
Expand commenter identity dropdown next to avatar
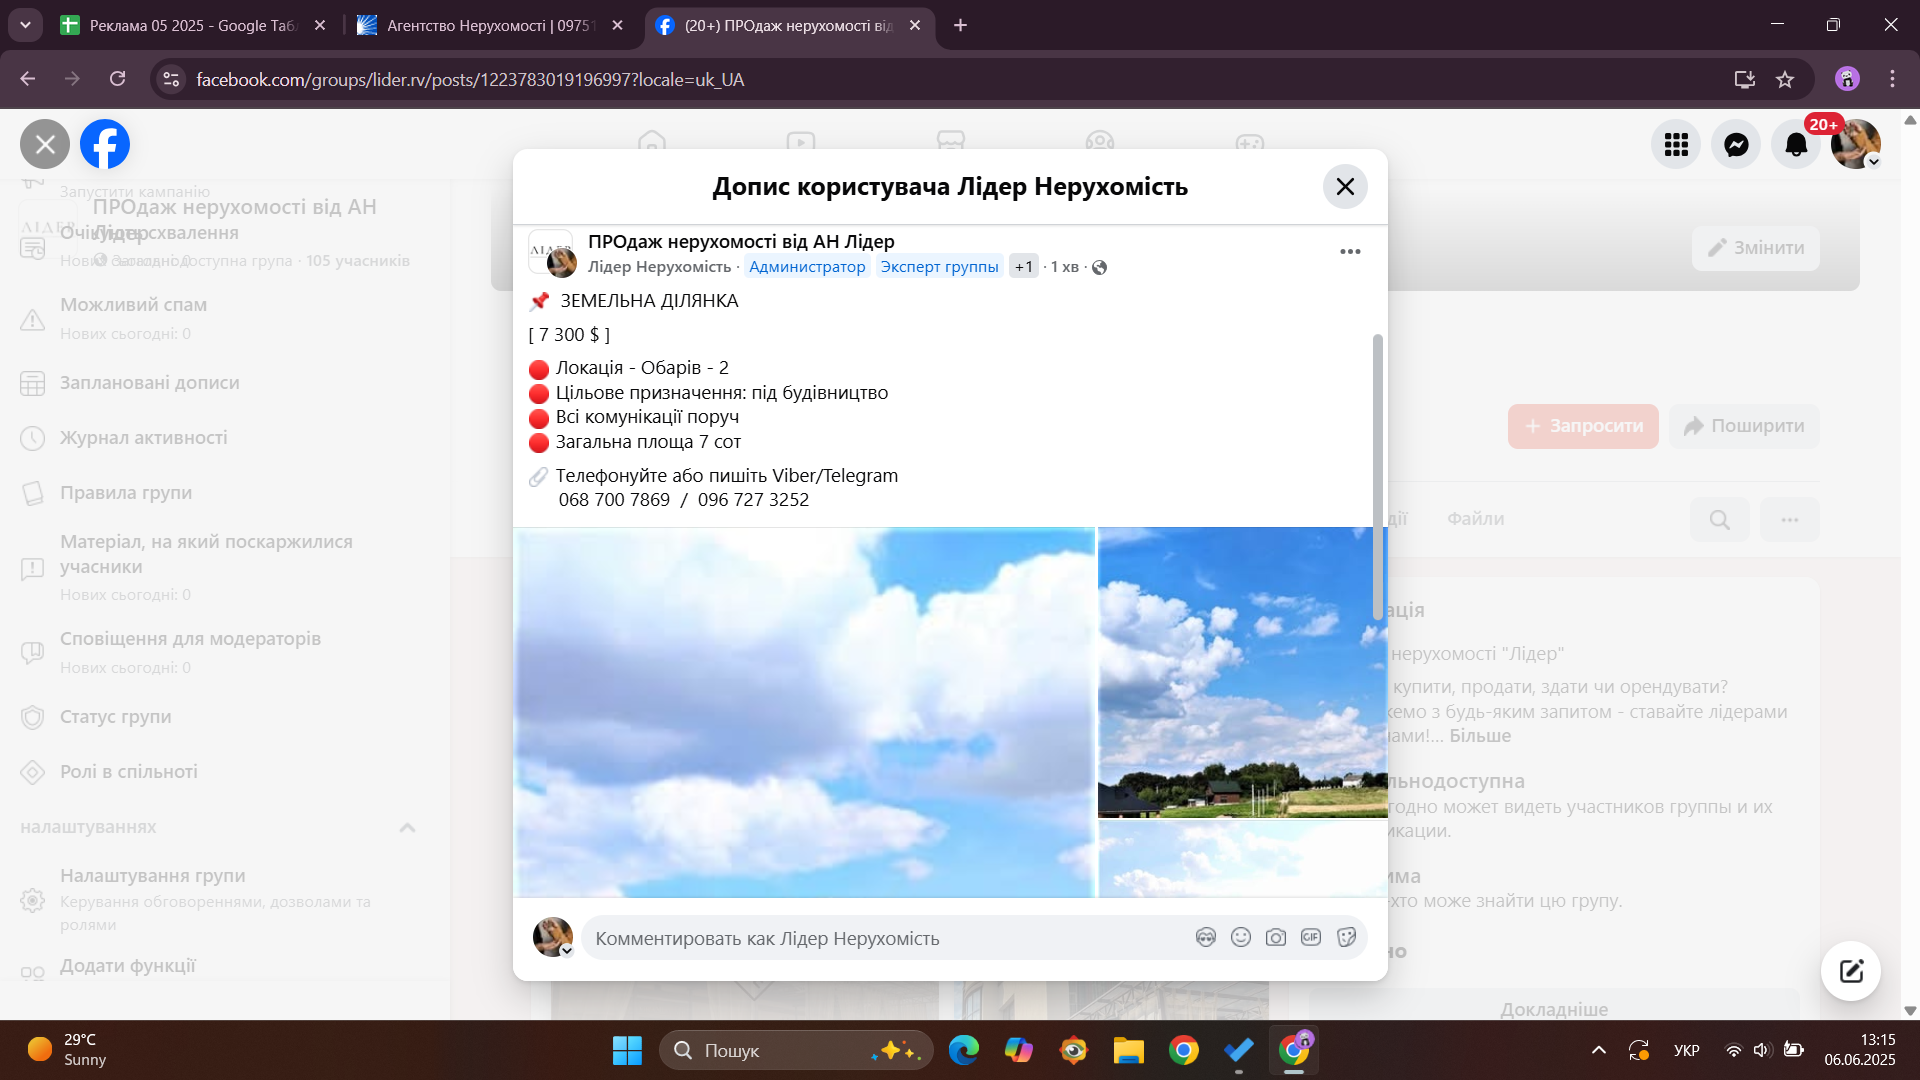(x=566, y=951)
